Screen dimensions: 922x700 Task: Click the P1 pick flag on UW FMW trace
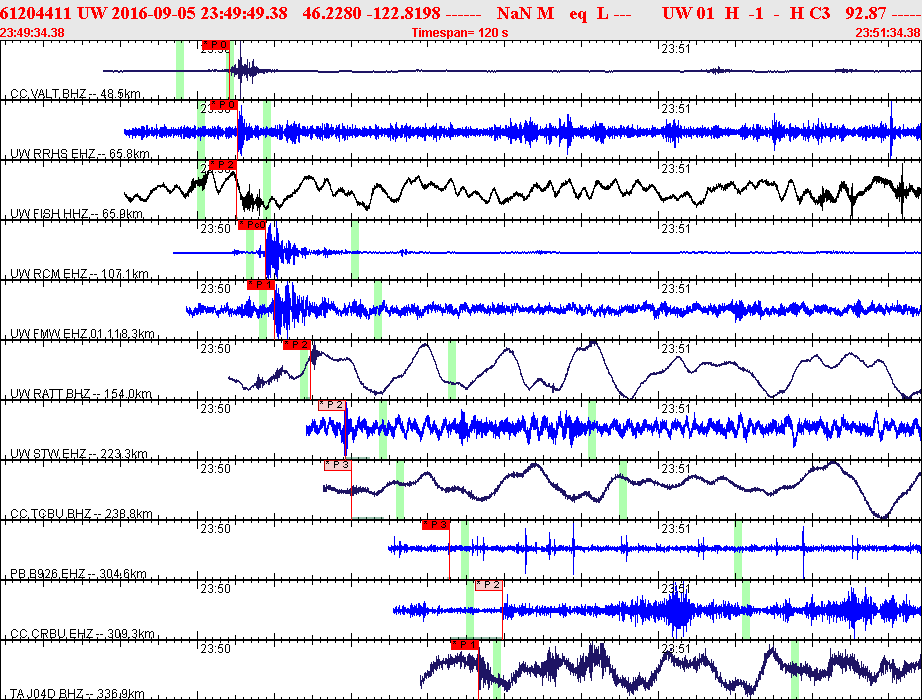(260, 285)
